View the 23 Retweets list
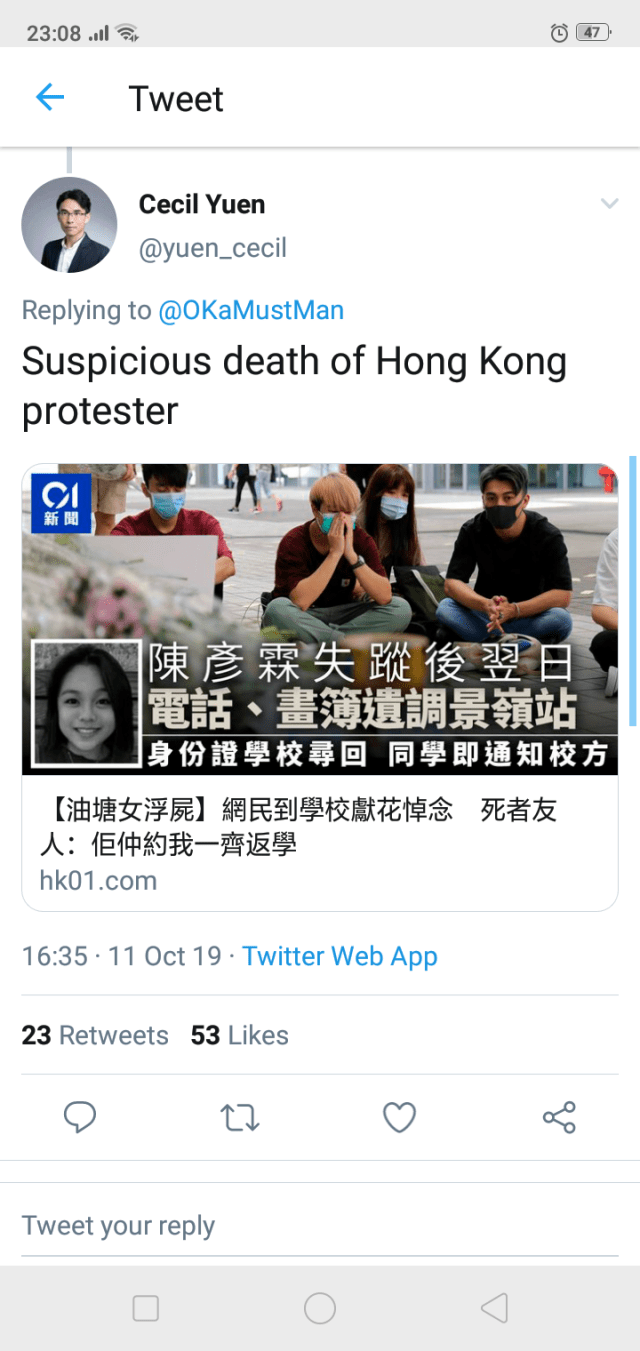 tap(95, 1035)
